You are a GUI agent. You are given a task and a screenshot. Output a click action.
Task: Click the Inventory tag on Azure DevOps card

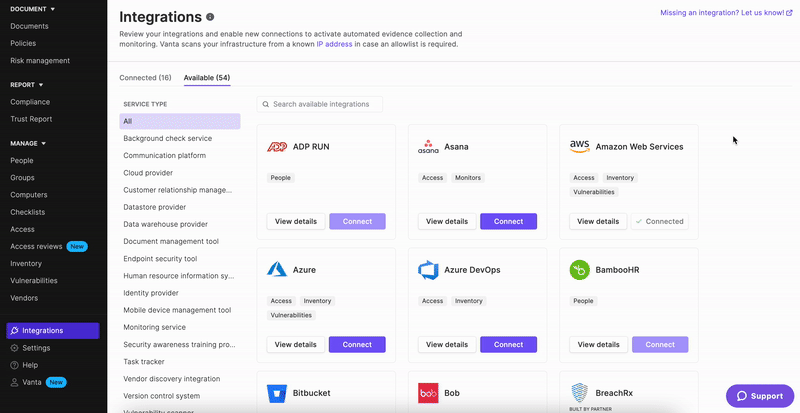coord(468,301)
